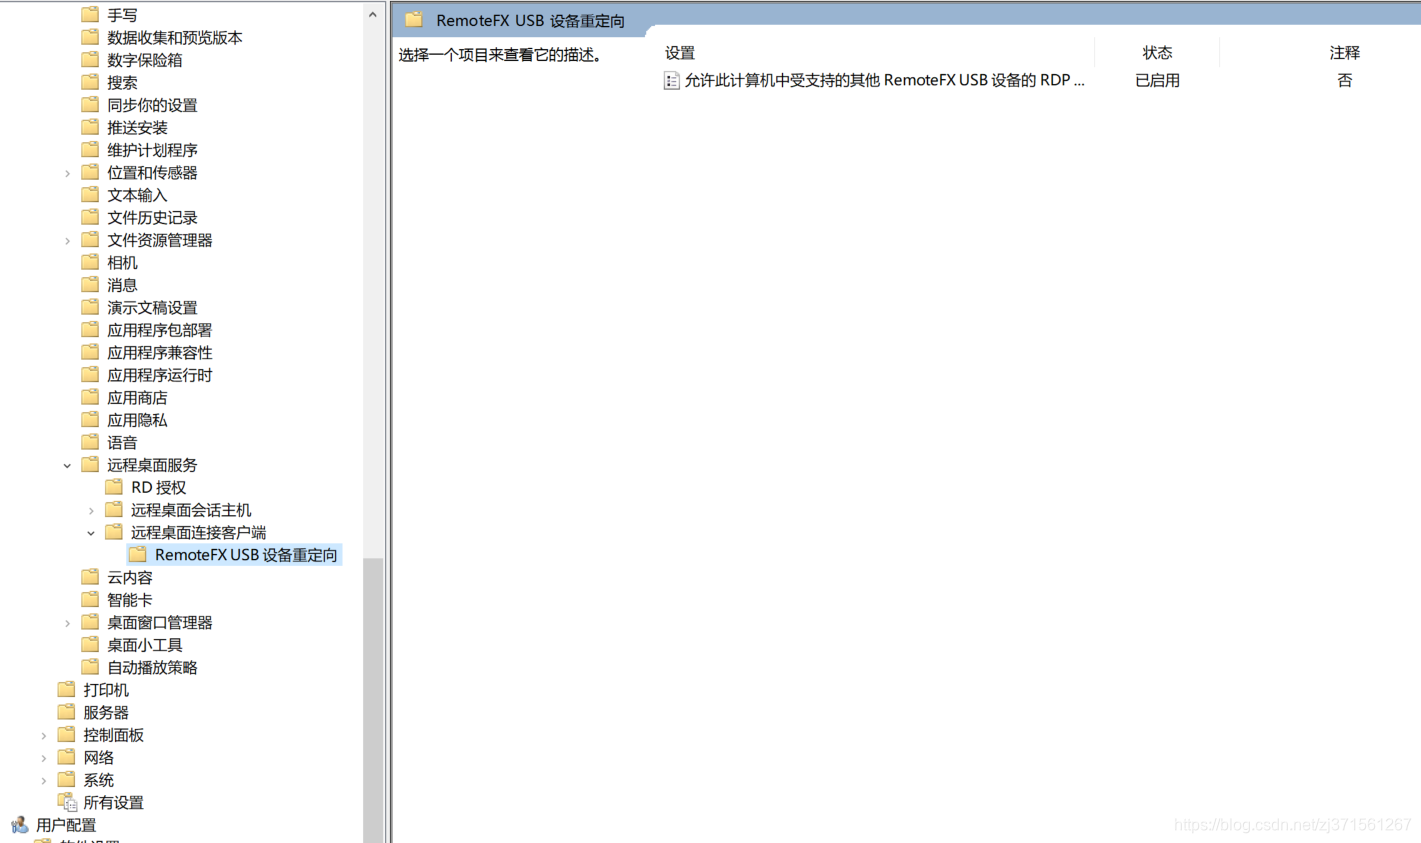Expand the 网络 node
Image resolution: width=1421 pixels, height=843 pixels.
click(43, 758)
